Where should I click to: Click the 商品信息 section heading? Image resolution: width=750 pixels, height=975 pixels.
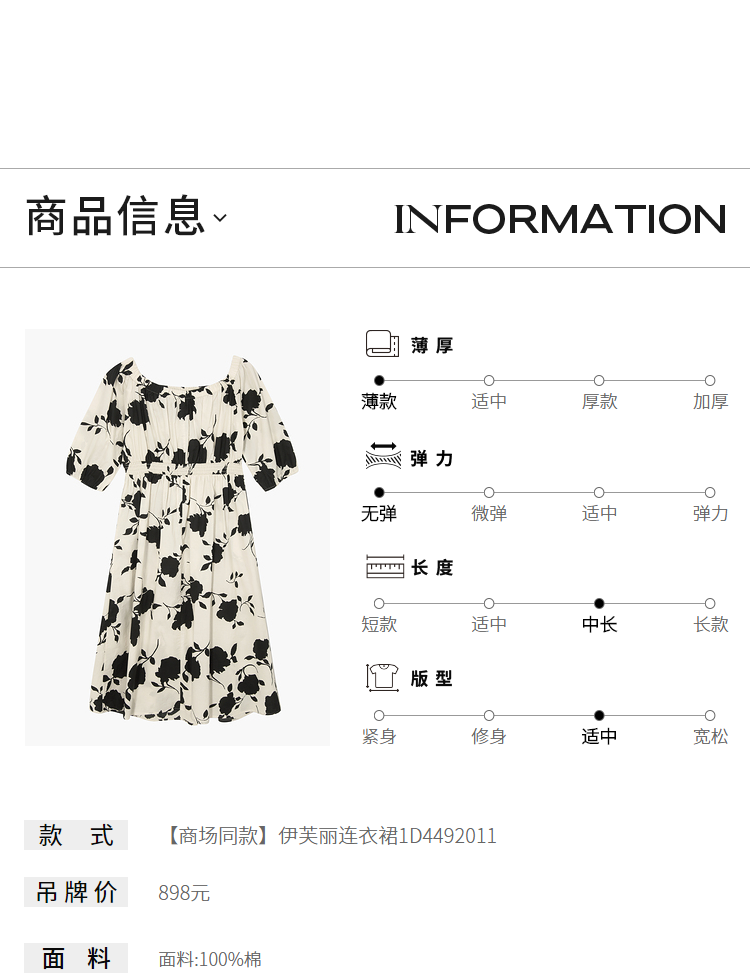point(116,216)
